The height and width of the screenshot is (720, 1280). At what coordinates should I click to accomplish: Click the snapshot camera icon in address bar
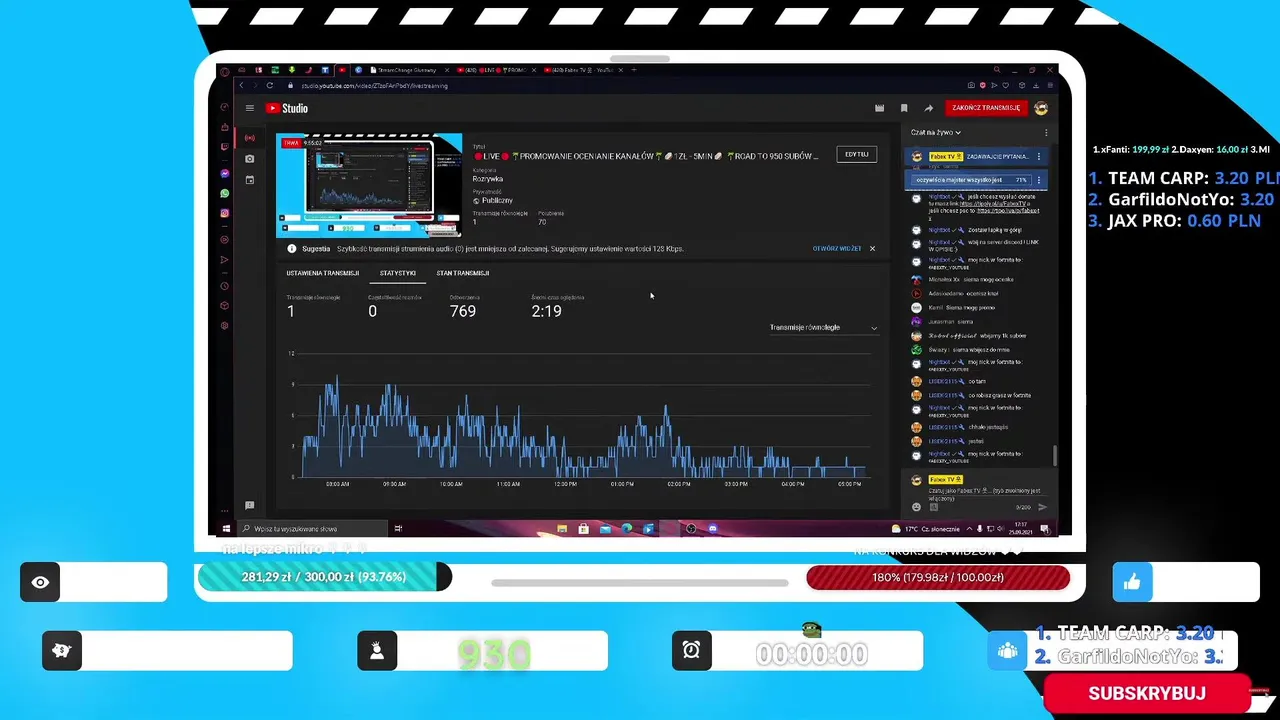click(x=970, y=86)
